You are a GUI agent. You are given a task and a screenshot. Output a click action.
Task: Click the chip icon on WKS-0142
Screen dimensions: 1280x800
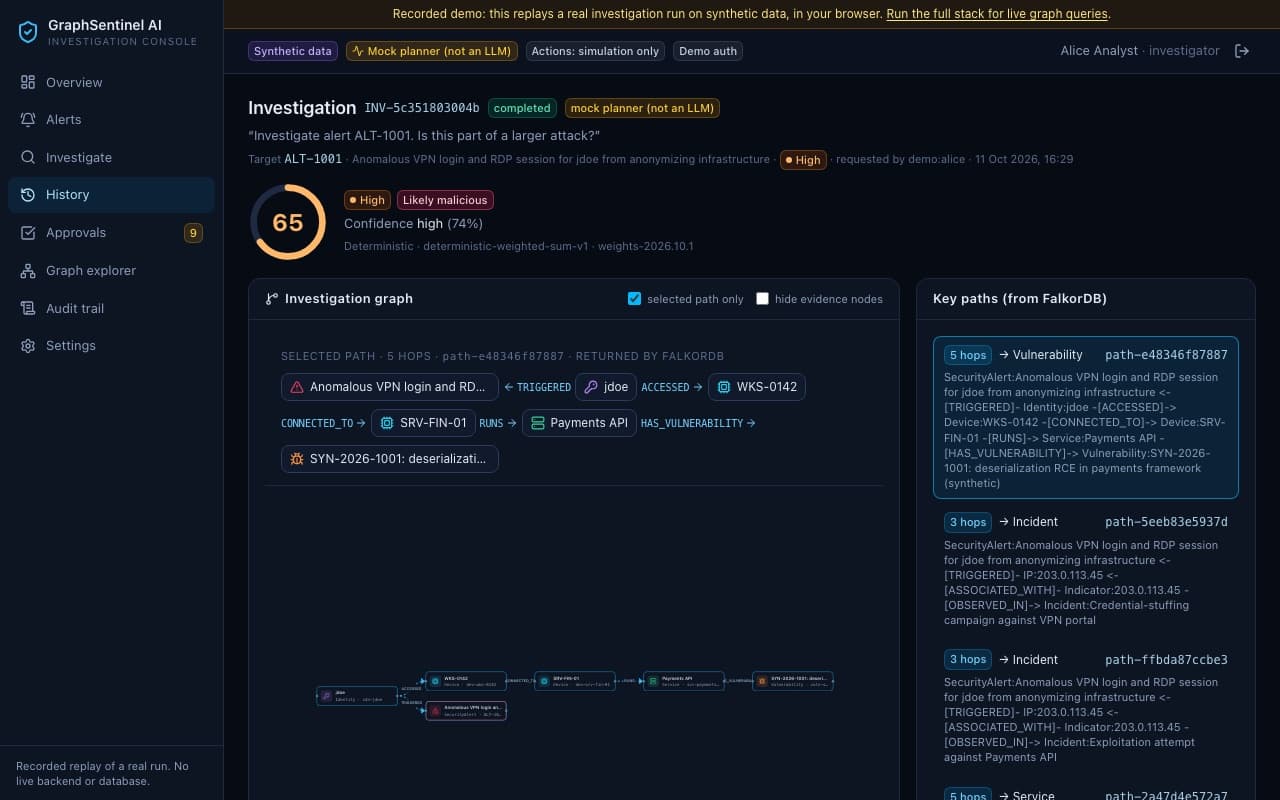point(724,387)
